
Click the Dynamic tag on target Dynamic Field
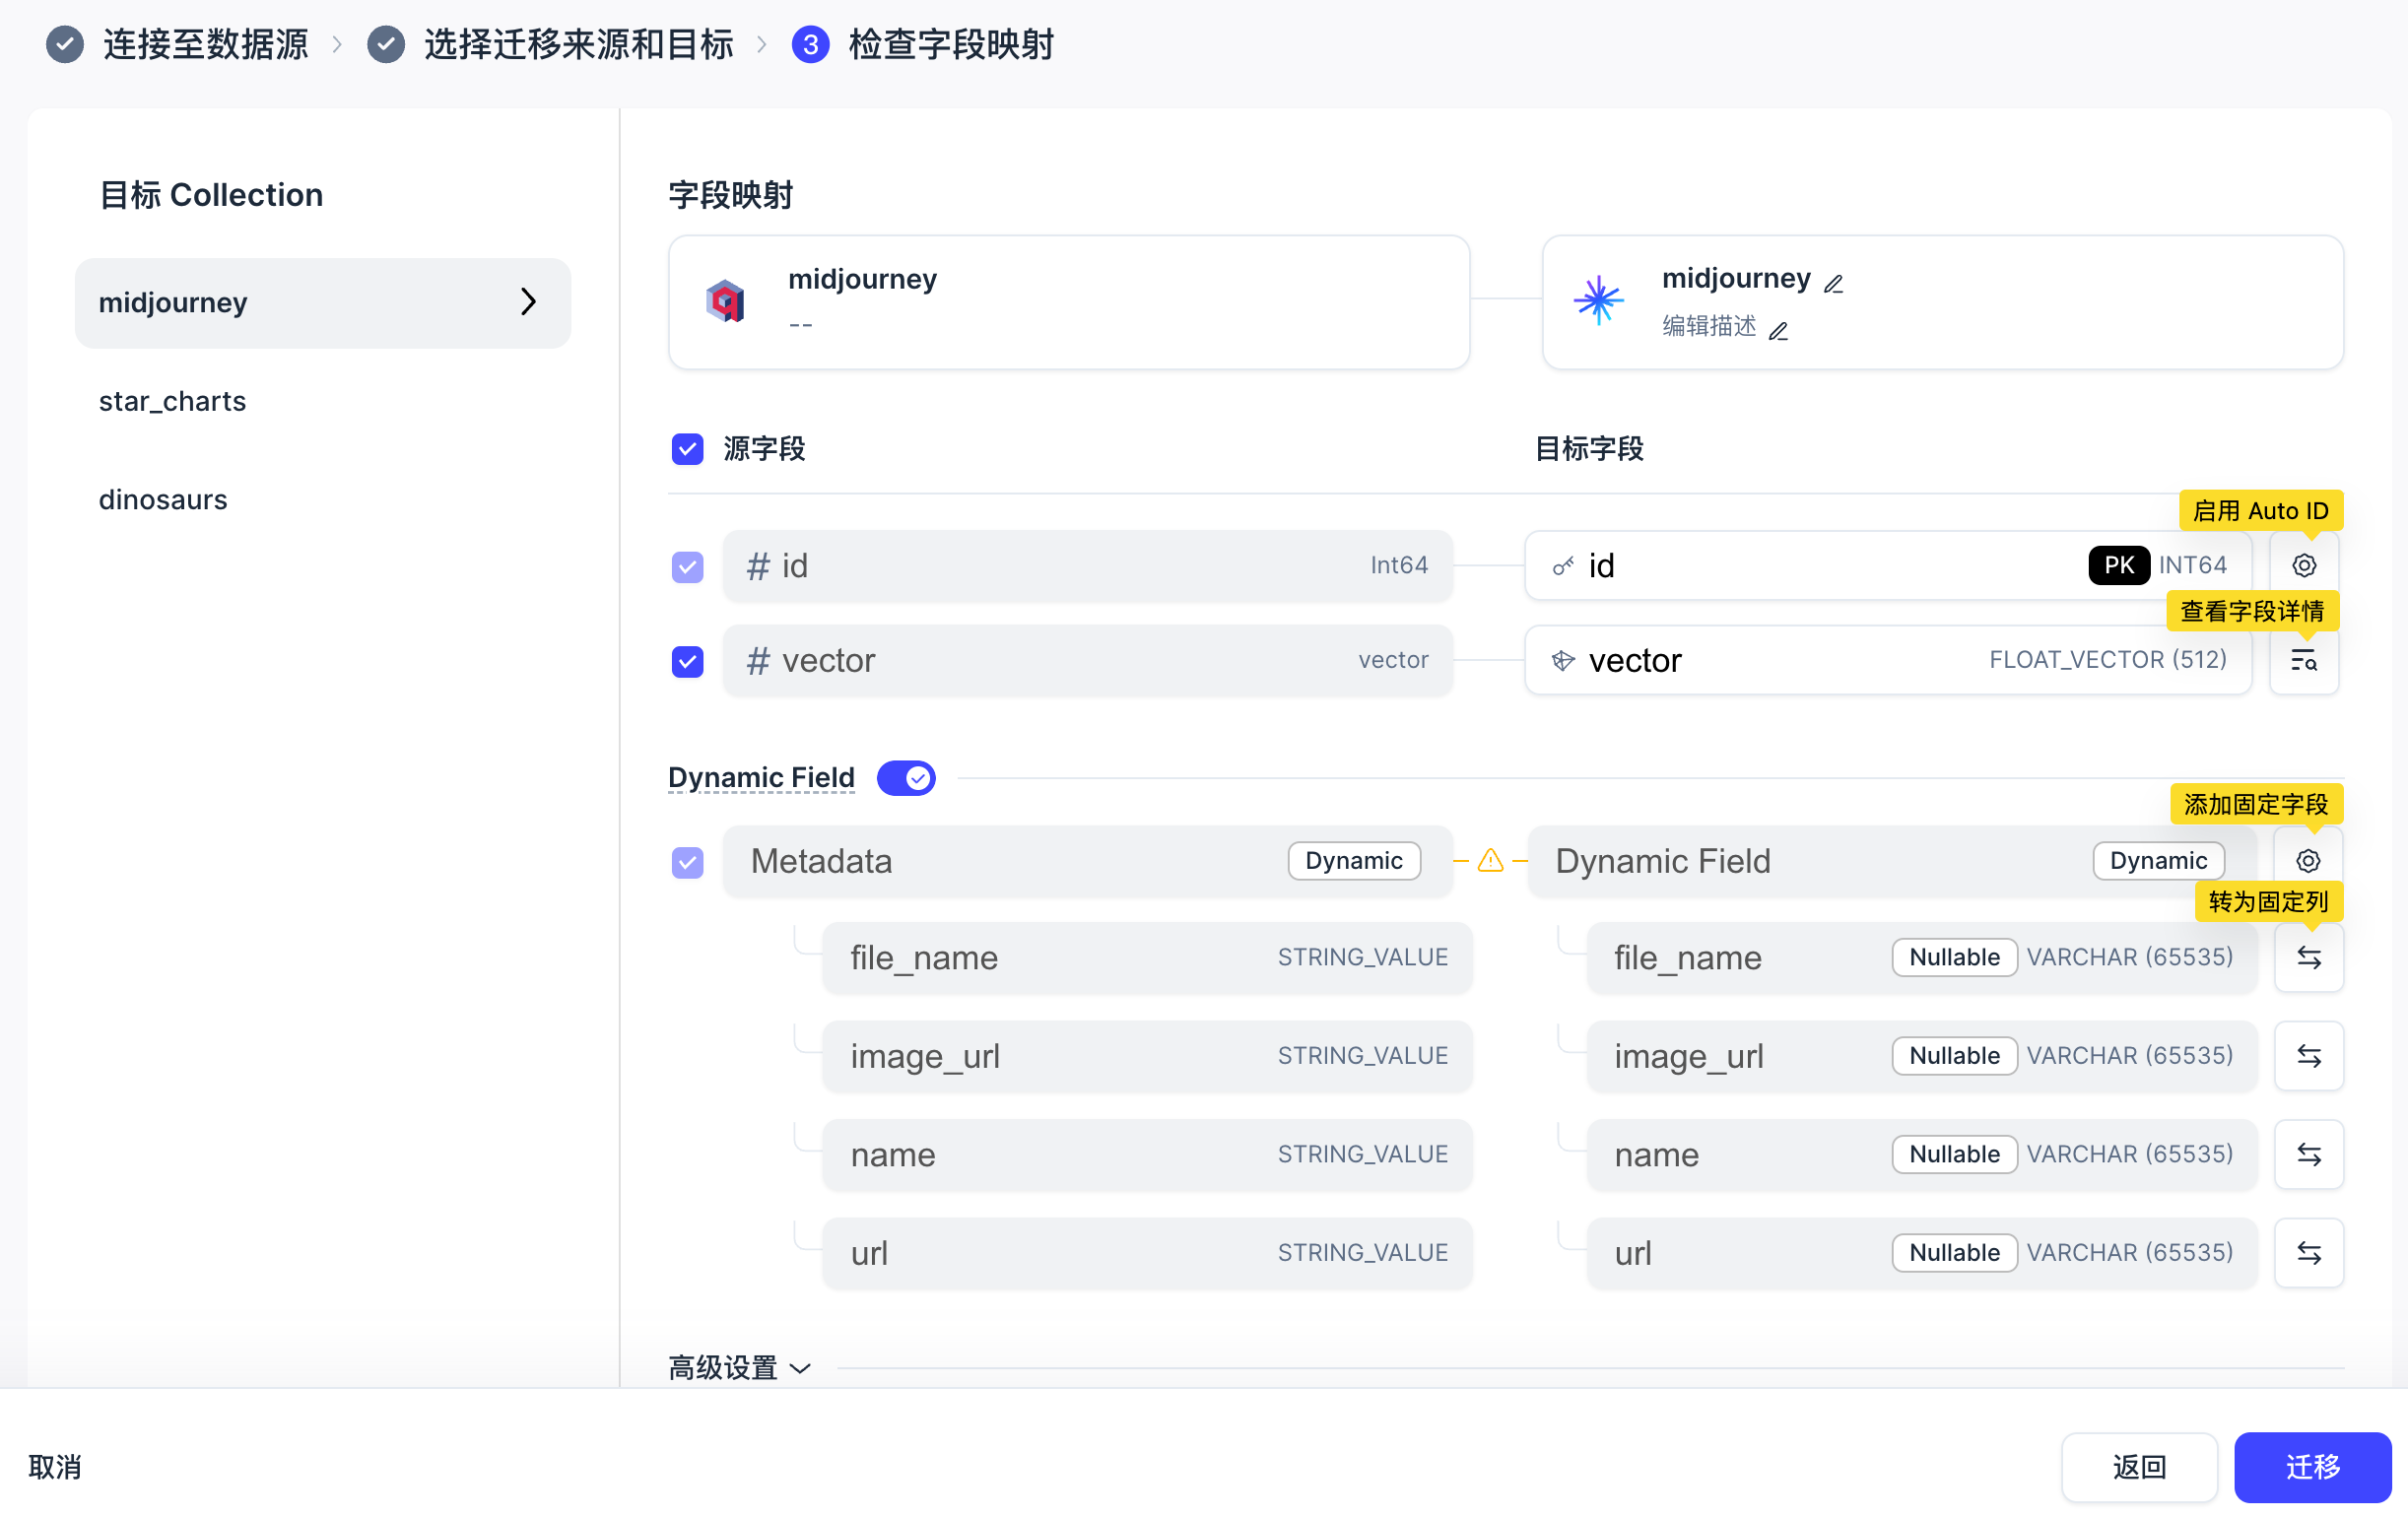coord(2158,861)
